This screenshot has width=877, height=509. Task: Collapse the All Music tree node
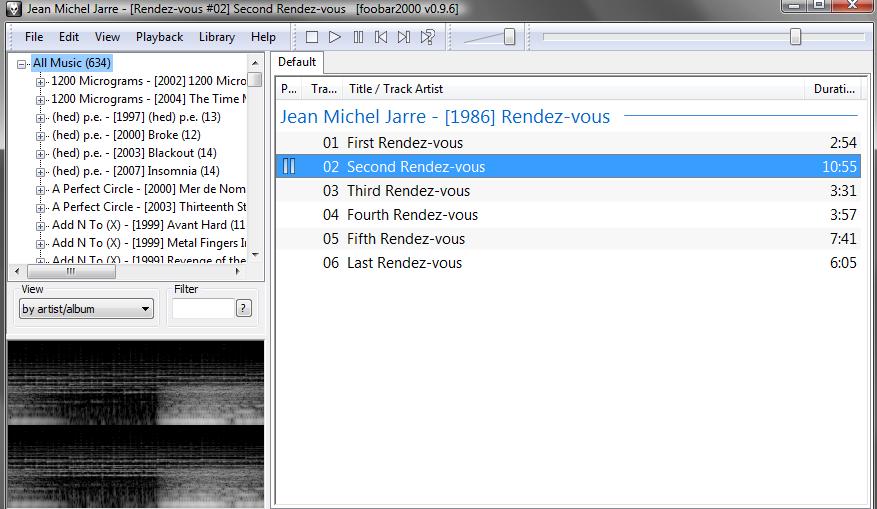(x=21, y=64)
